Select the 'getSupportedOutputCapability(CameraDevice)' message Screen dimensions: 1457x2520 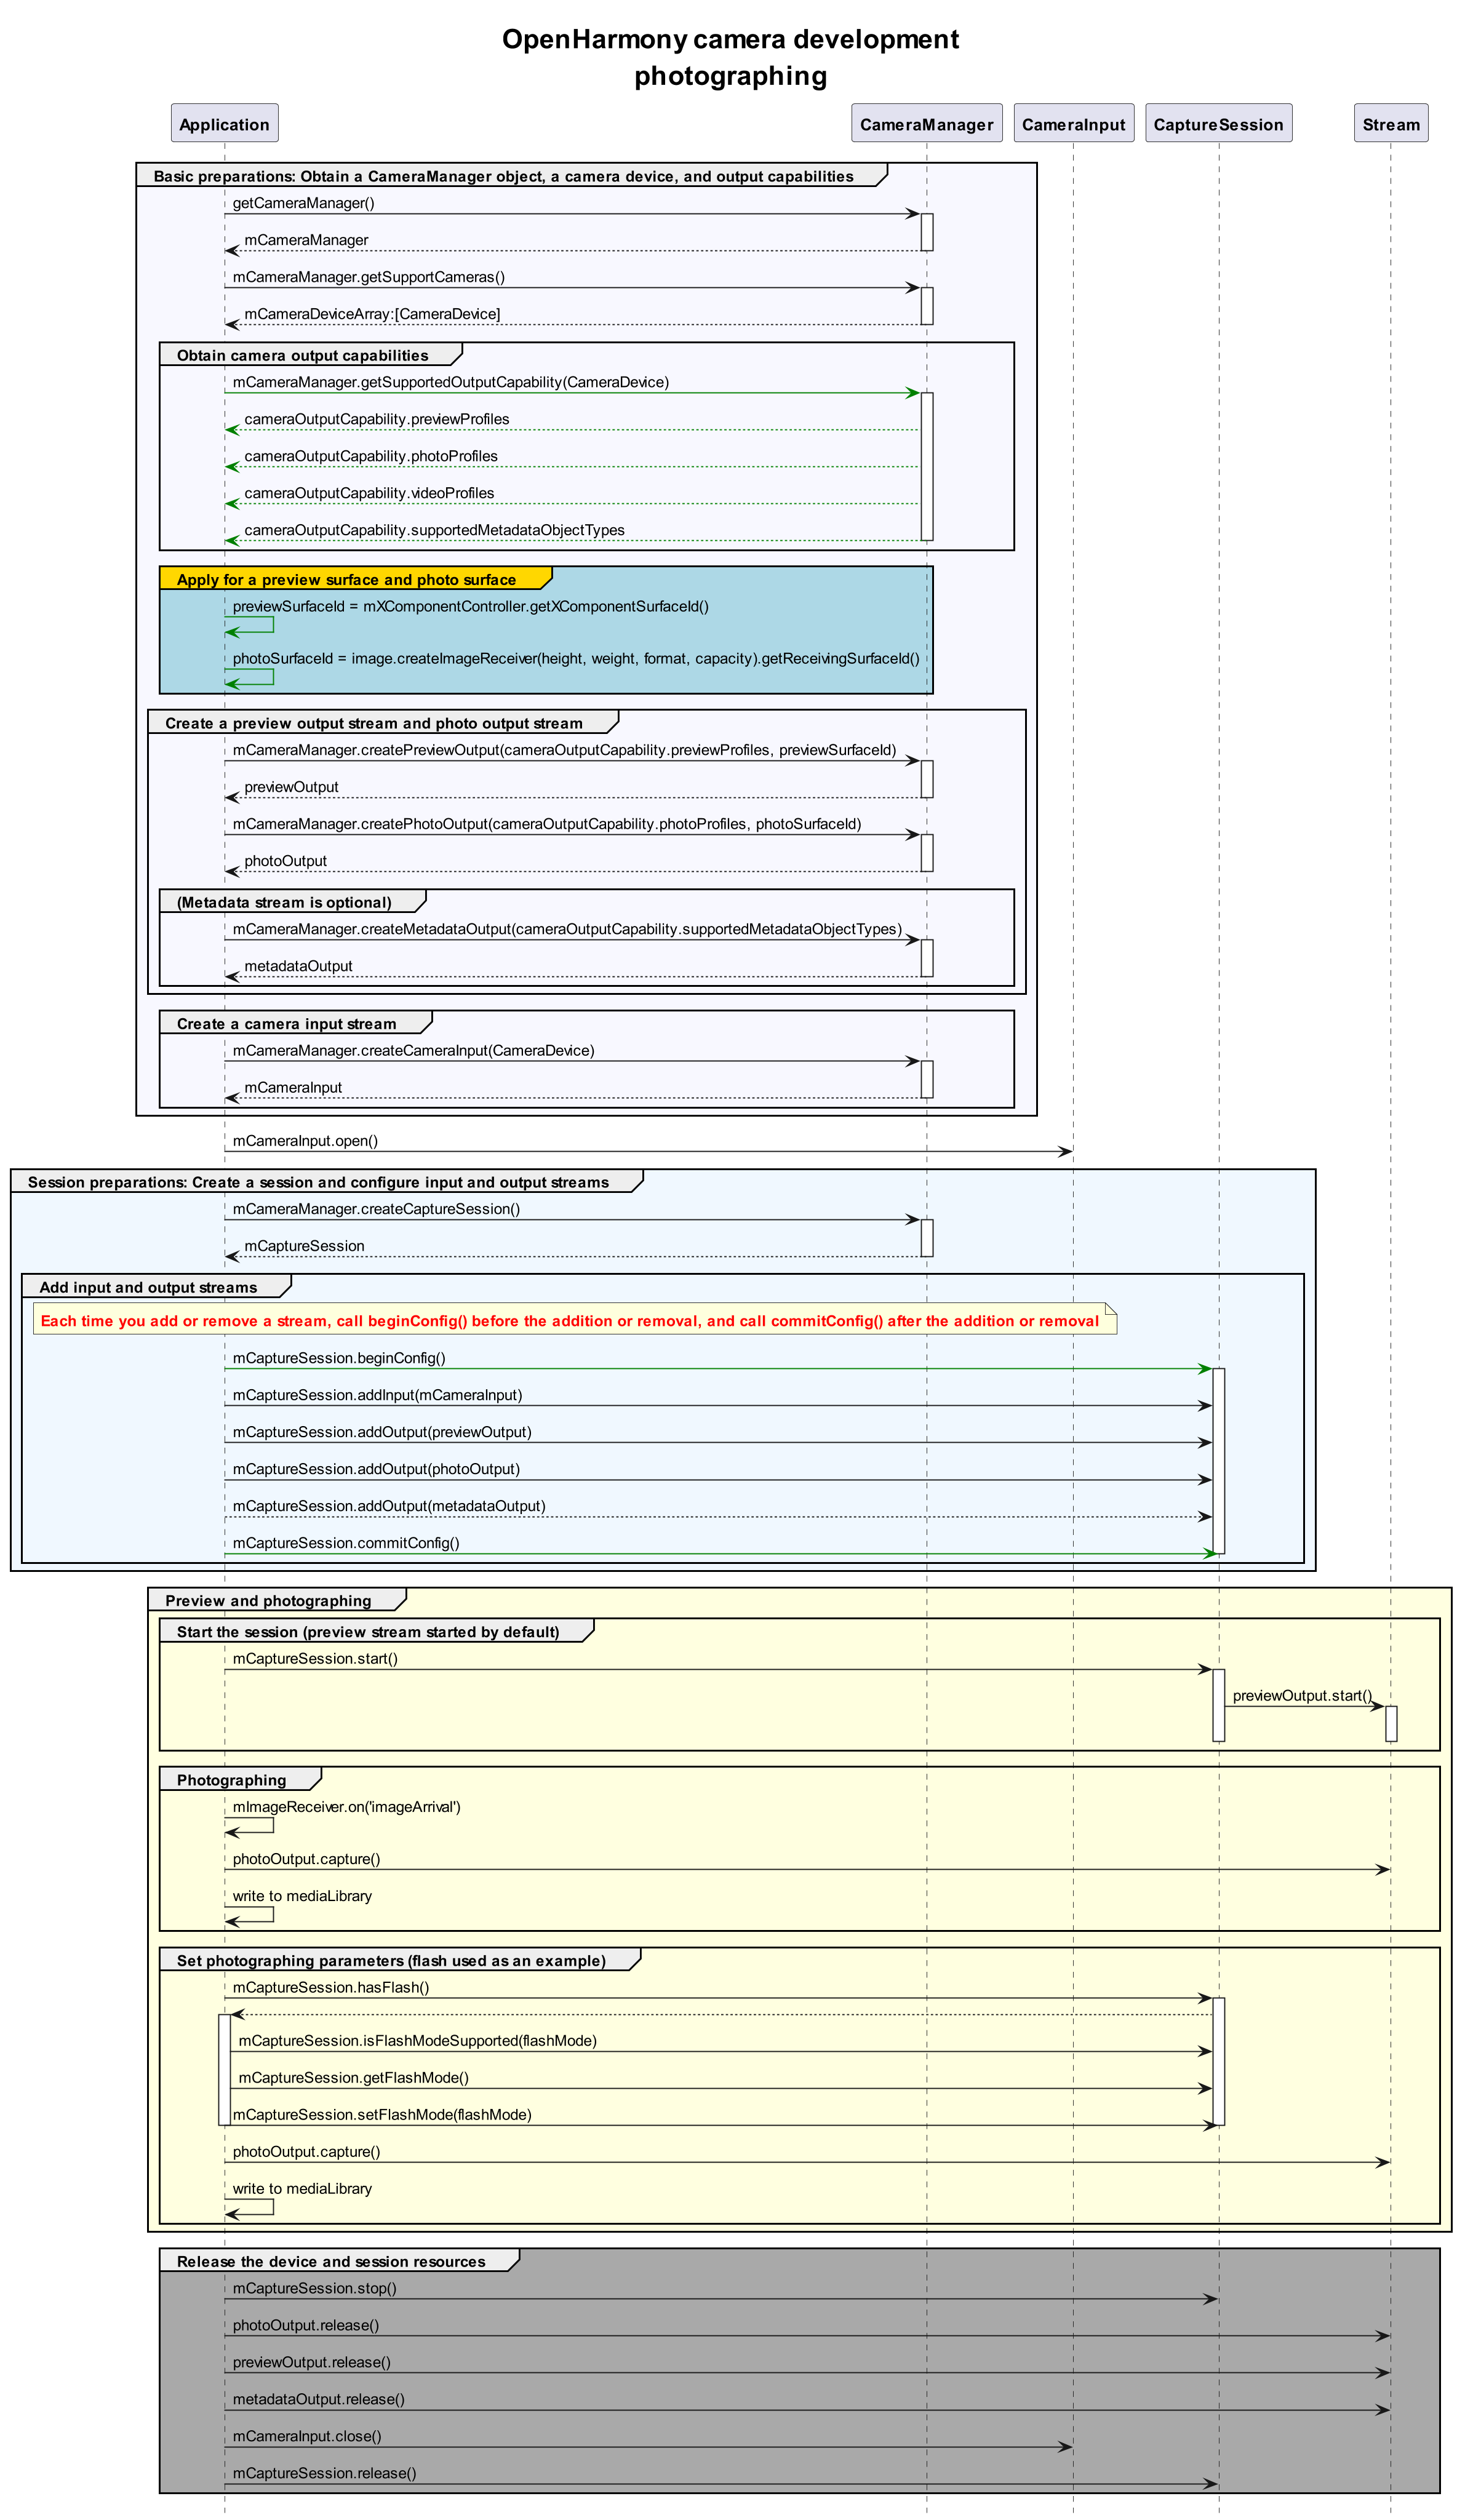pos(450,382)
